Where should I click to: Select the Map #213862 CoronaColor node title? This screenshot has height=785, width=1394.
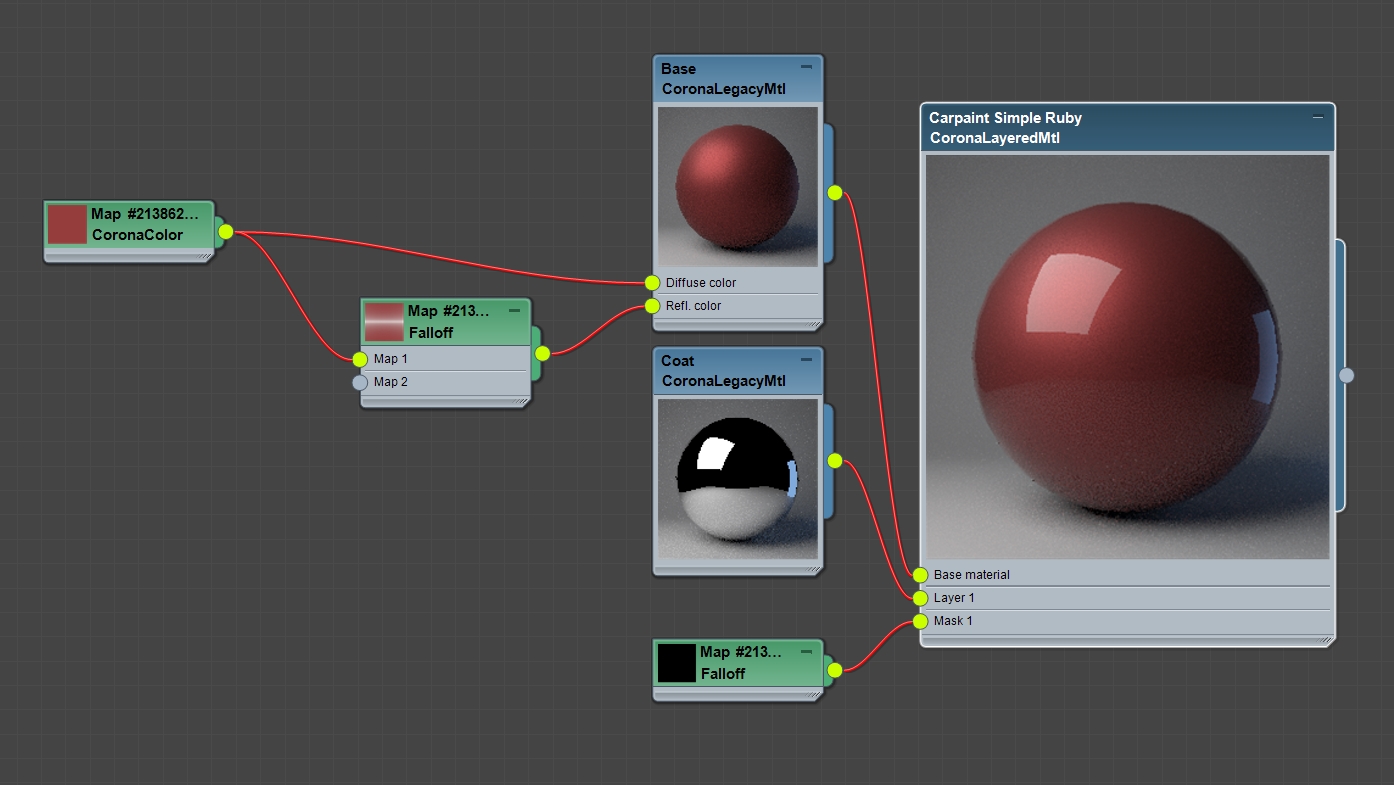tap(145, 224)
